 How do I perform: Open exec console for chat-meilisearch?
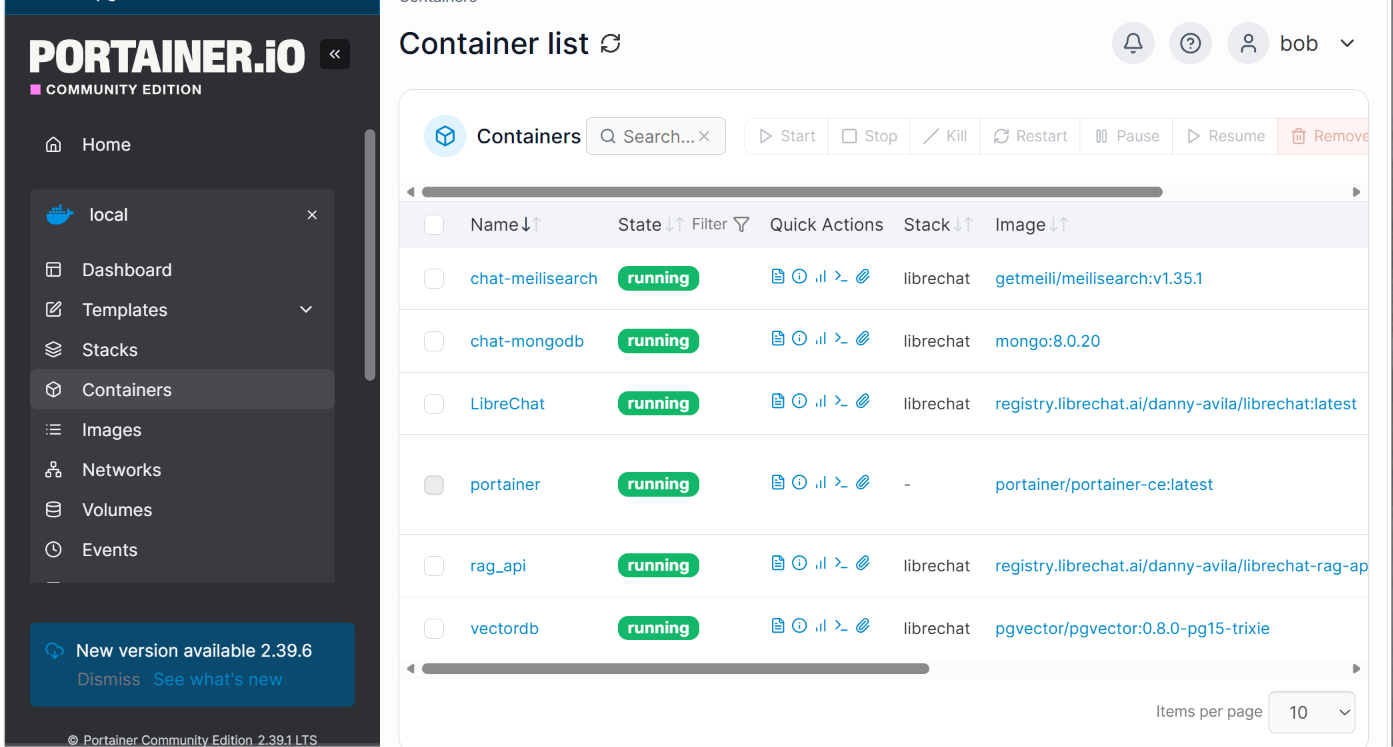pos(841,277)
